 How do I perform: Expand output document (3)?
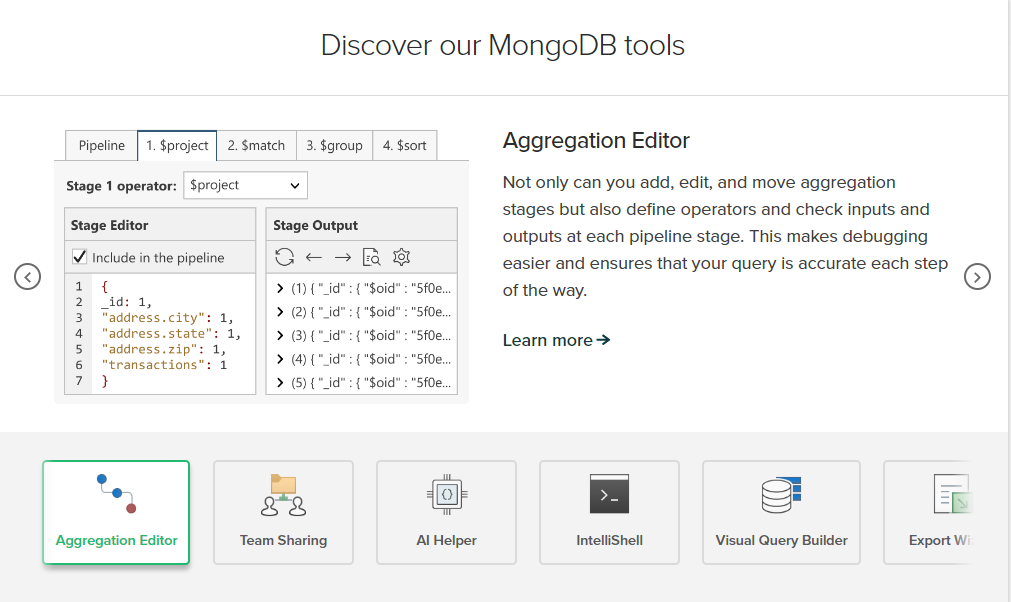(280, 335)
